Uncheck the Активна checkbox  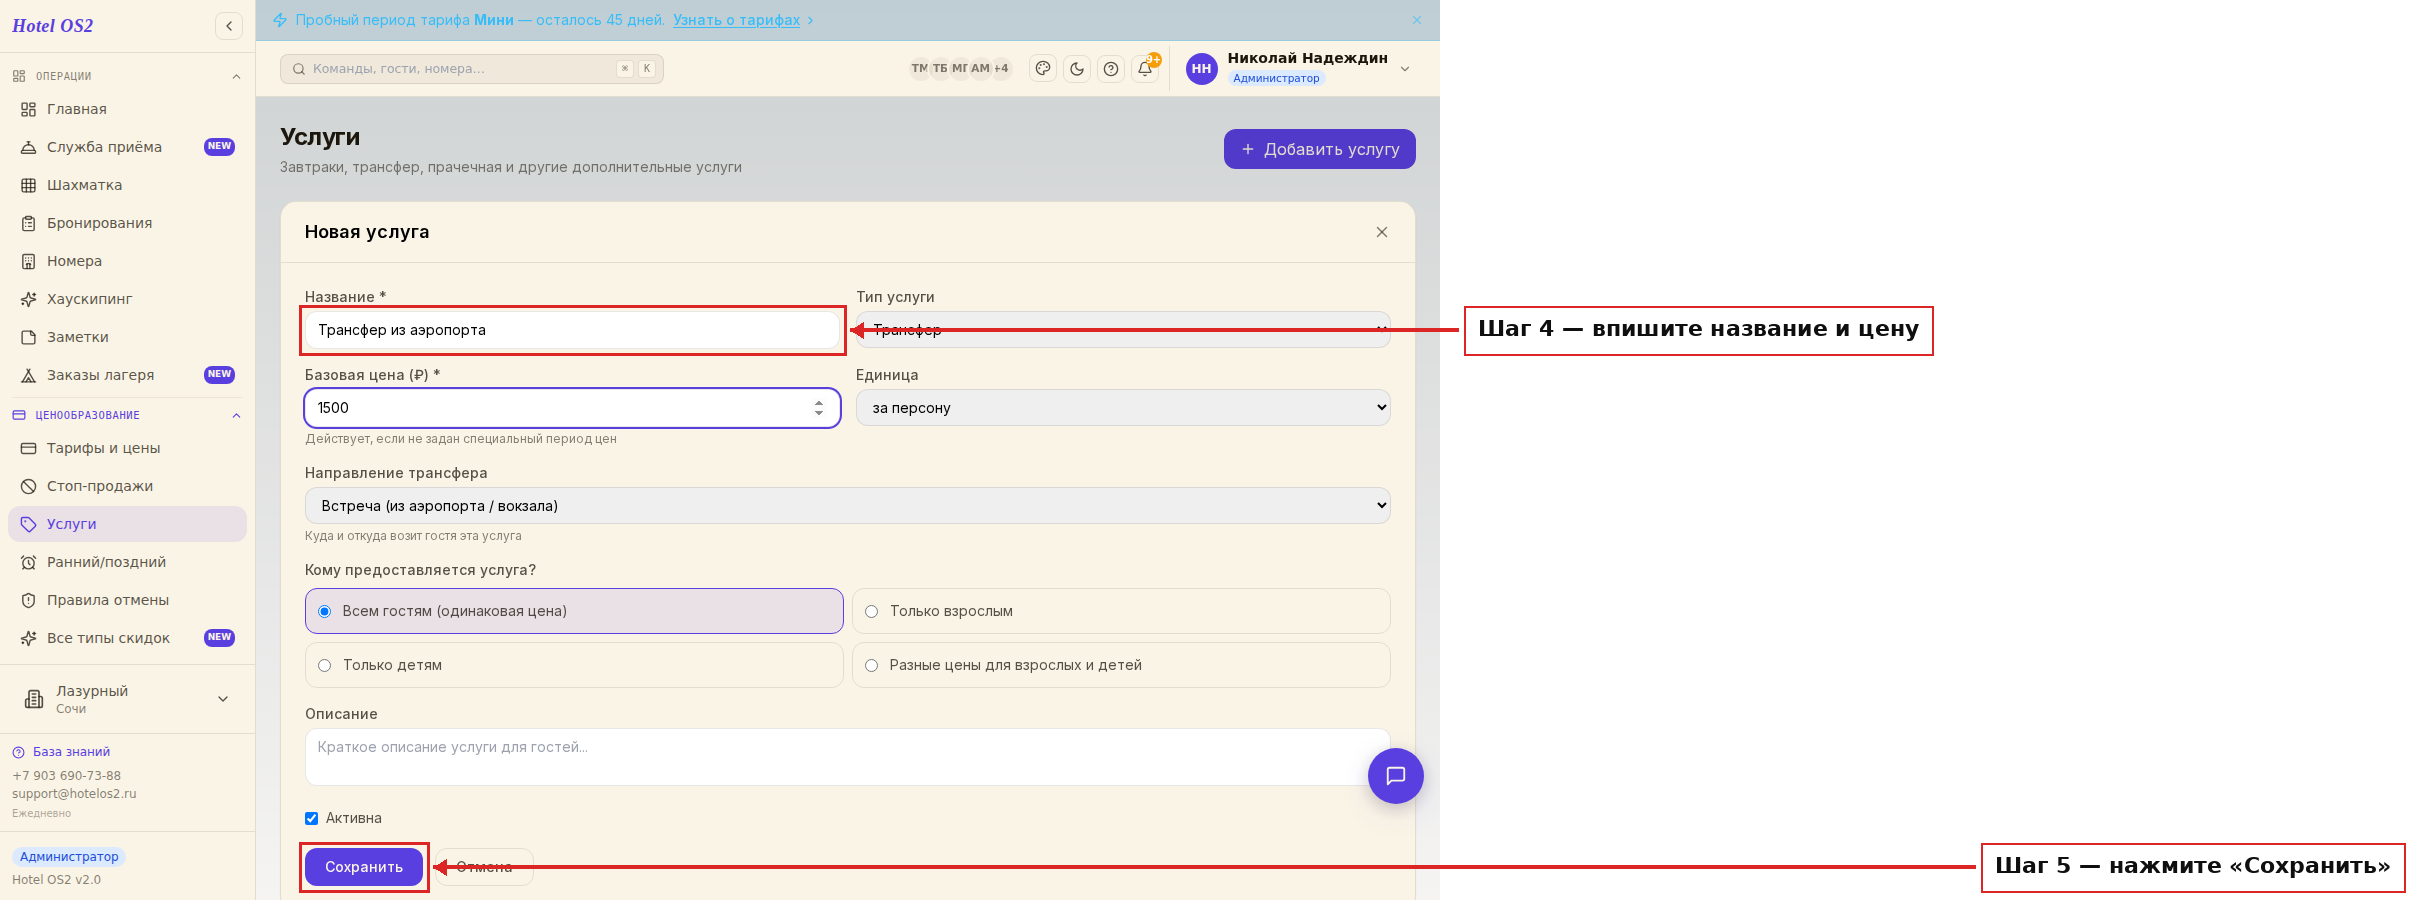pyautogui.click(x=311, y=818)
